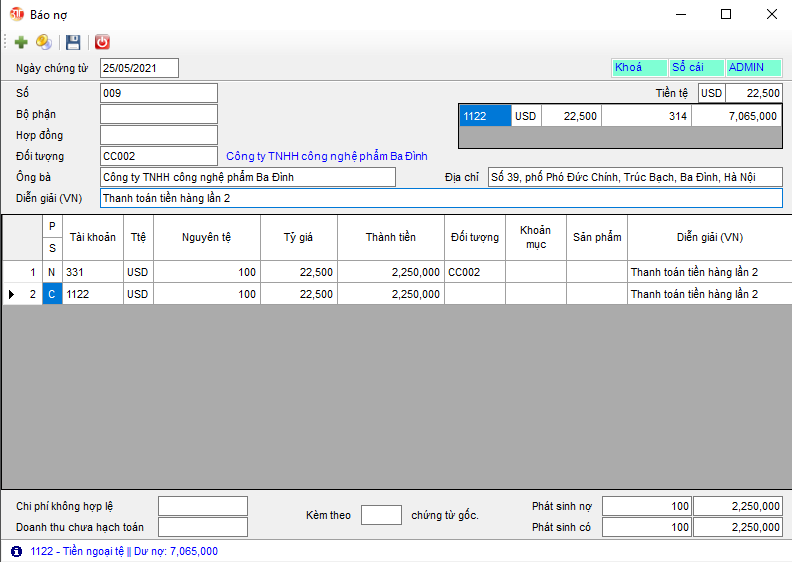Toggle the C debit/credit cell in row 2
The image size is (792, 562).
pos(52,294)
